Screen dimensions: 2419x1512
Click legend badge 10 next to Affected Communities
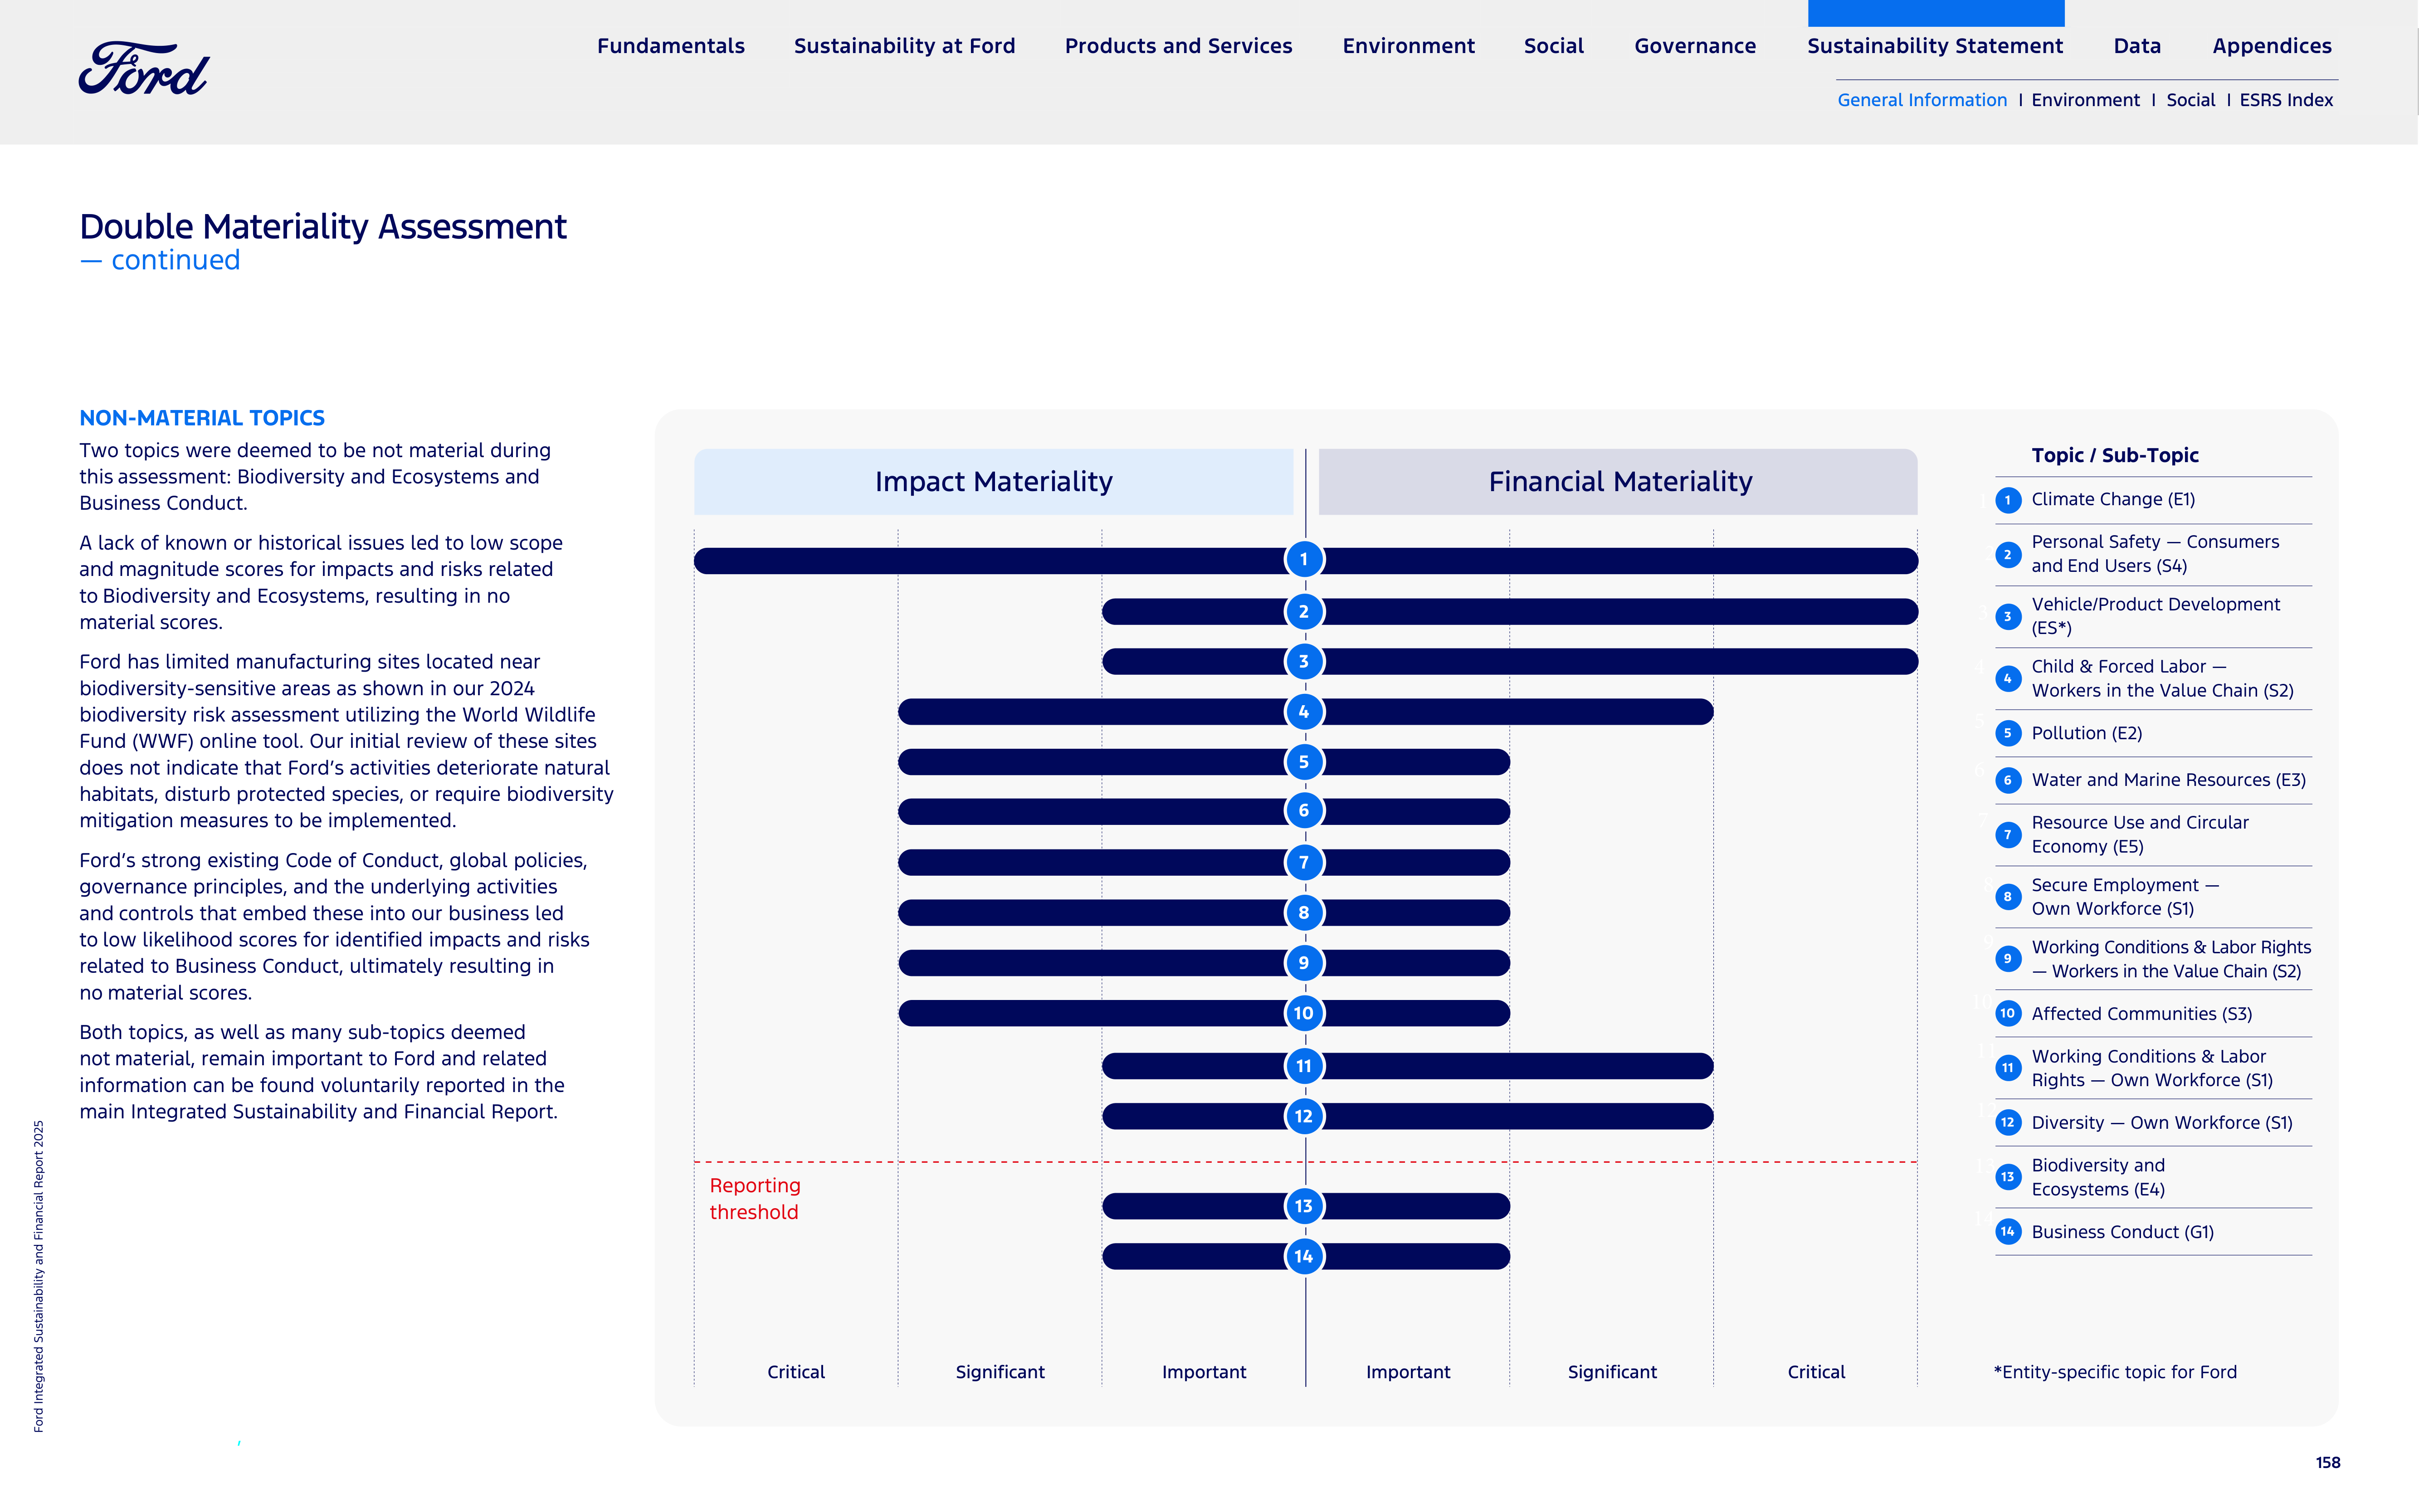(2008, 1014)
